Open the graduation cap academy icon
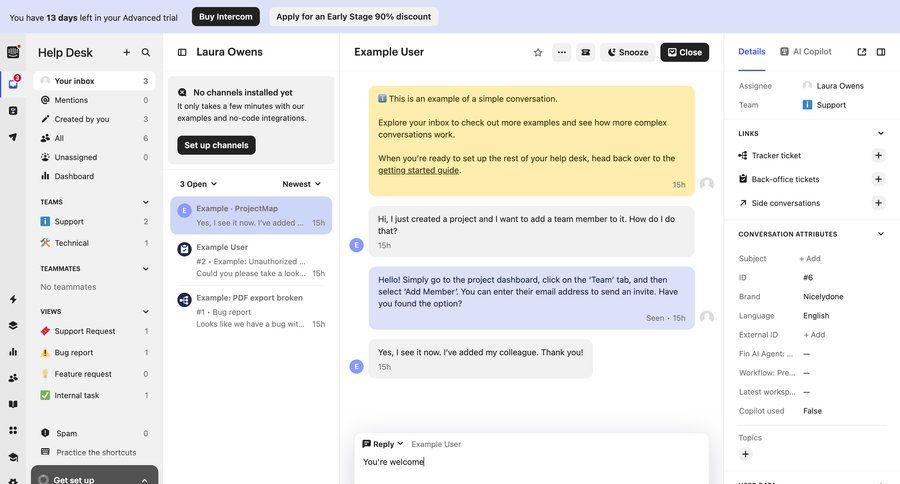 coord(13,457)
